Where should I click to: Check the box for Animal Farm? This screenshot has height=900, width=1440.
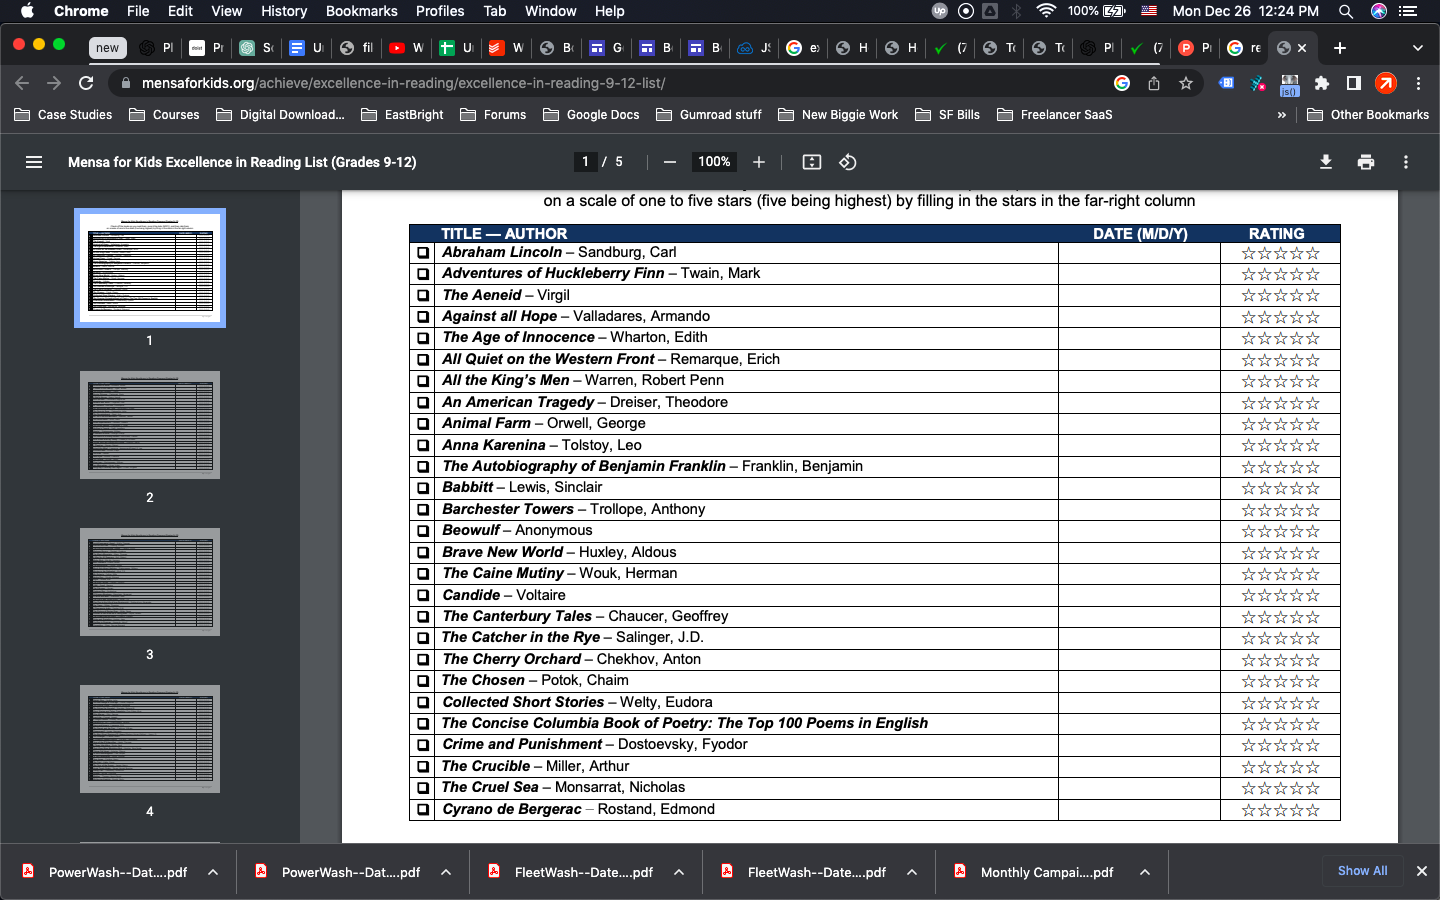[x=423, y=424]
